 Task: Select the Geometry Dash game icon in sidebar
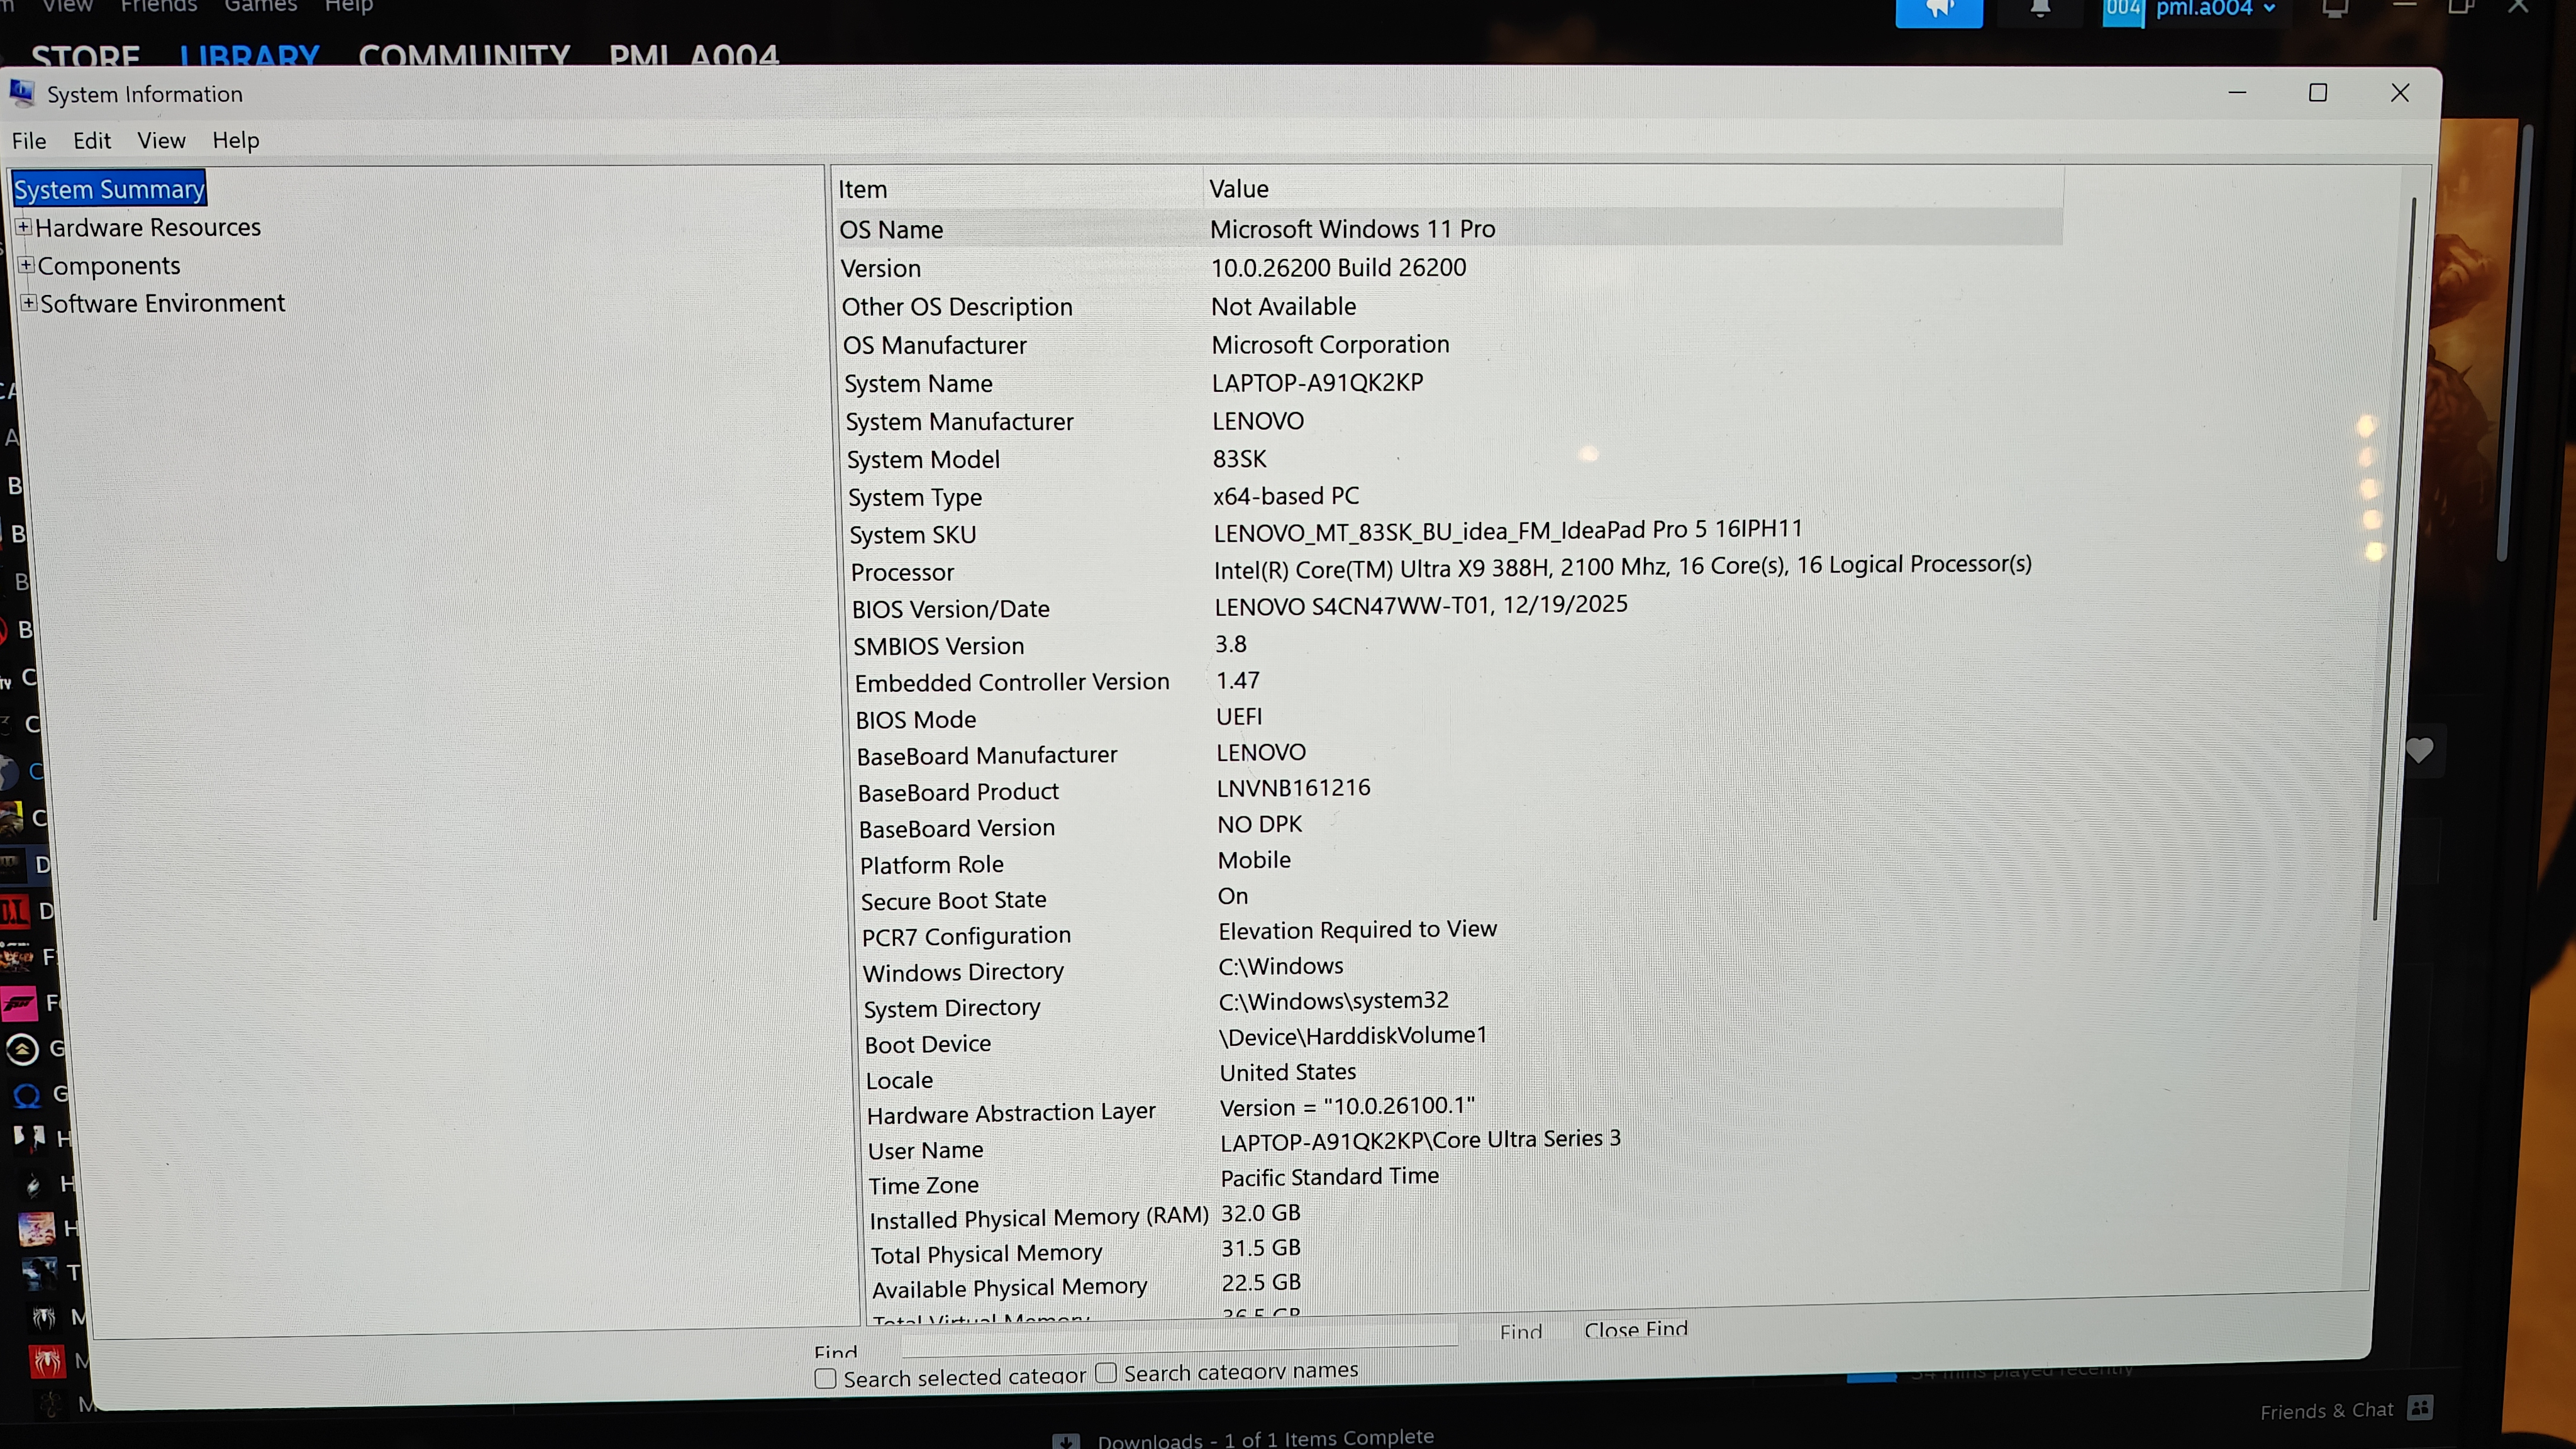[21, 1048]
